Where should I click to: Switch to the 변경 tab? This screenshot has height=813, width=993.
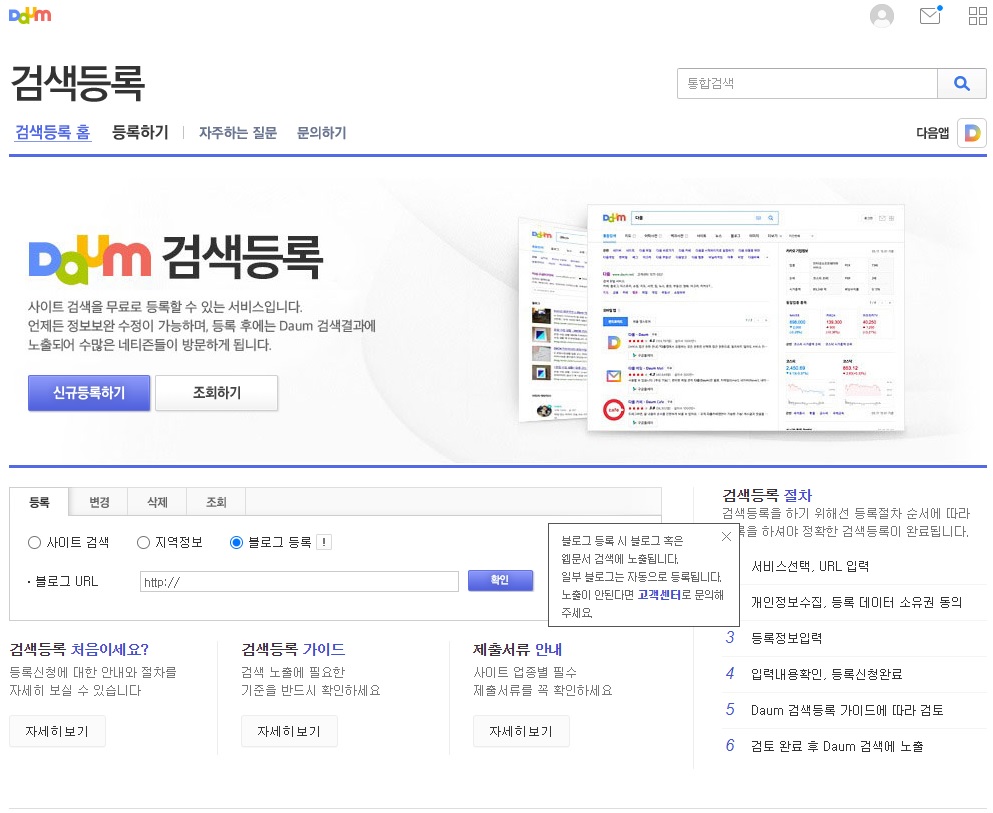[97, 503]
